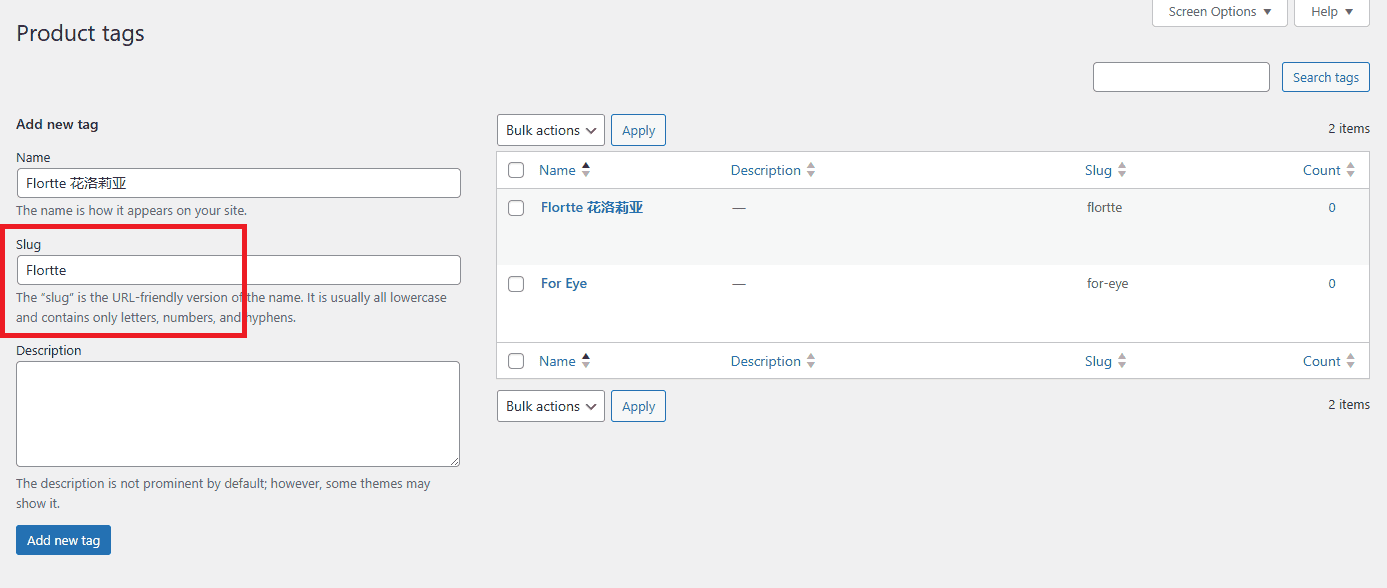Check the For Eye row checkbox
Screen dimensions: 1387x588
[516, 284]
